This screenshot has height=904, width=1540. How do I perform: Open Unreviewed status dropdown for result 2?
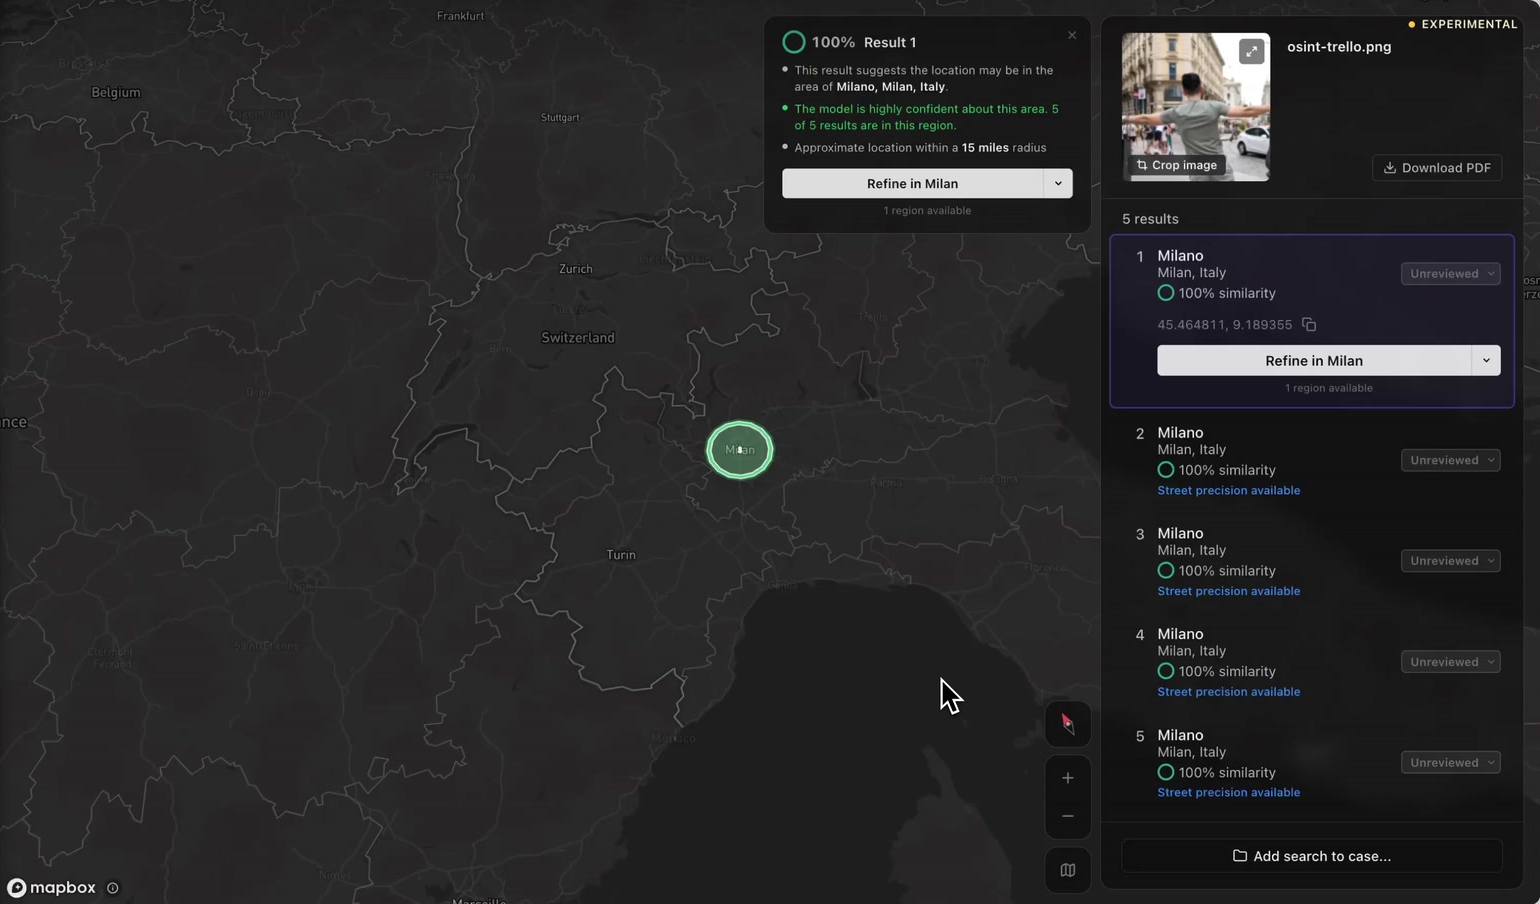[1450, 460]
